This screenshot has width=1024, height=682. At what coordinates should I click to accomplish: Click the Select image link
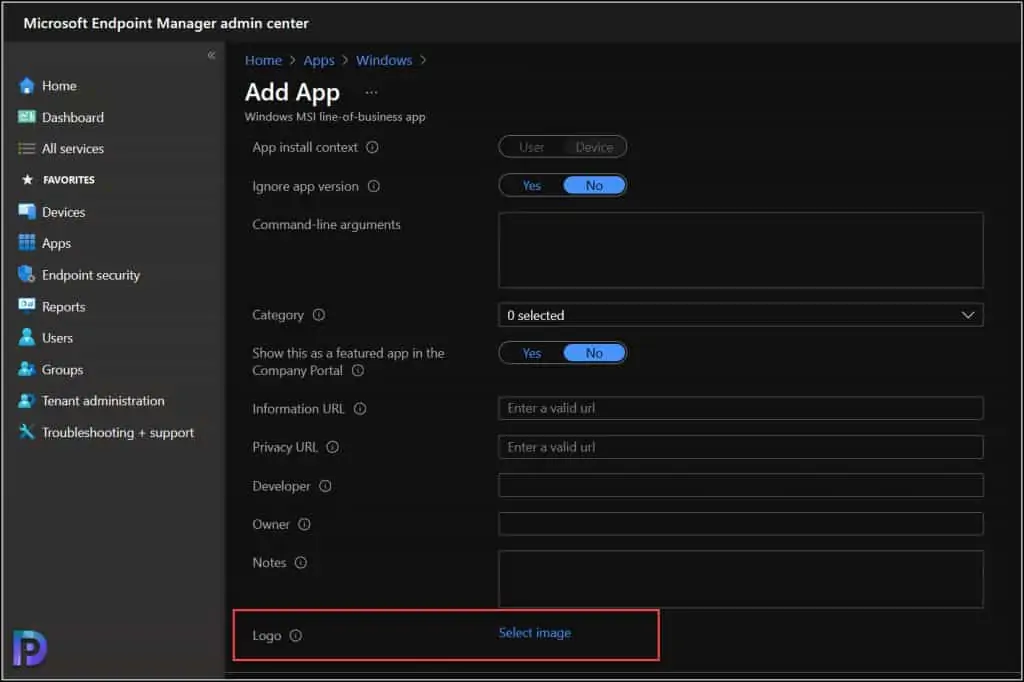tap(535, 632)
